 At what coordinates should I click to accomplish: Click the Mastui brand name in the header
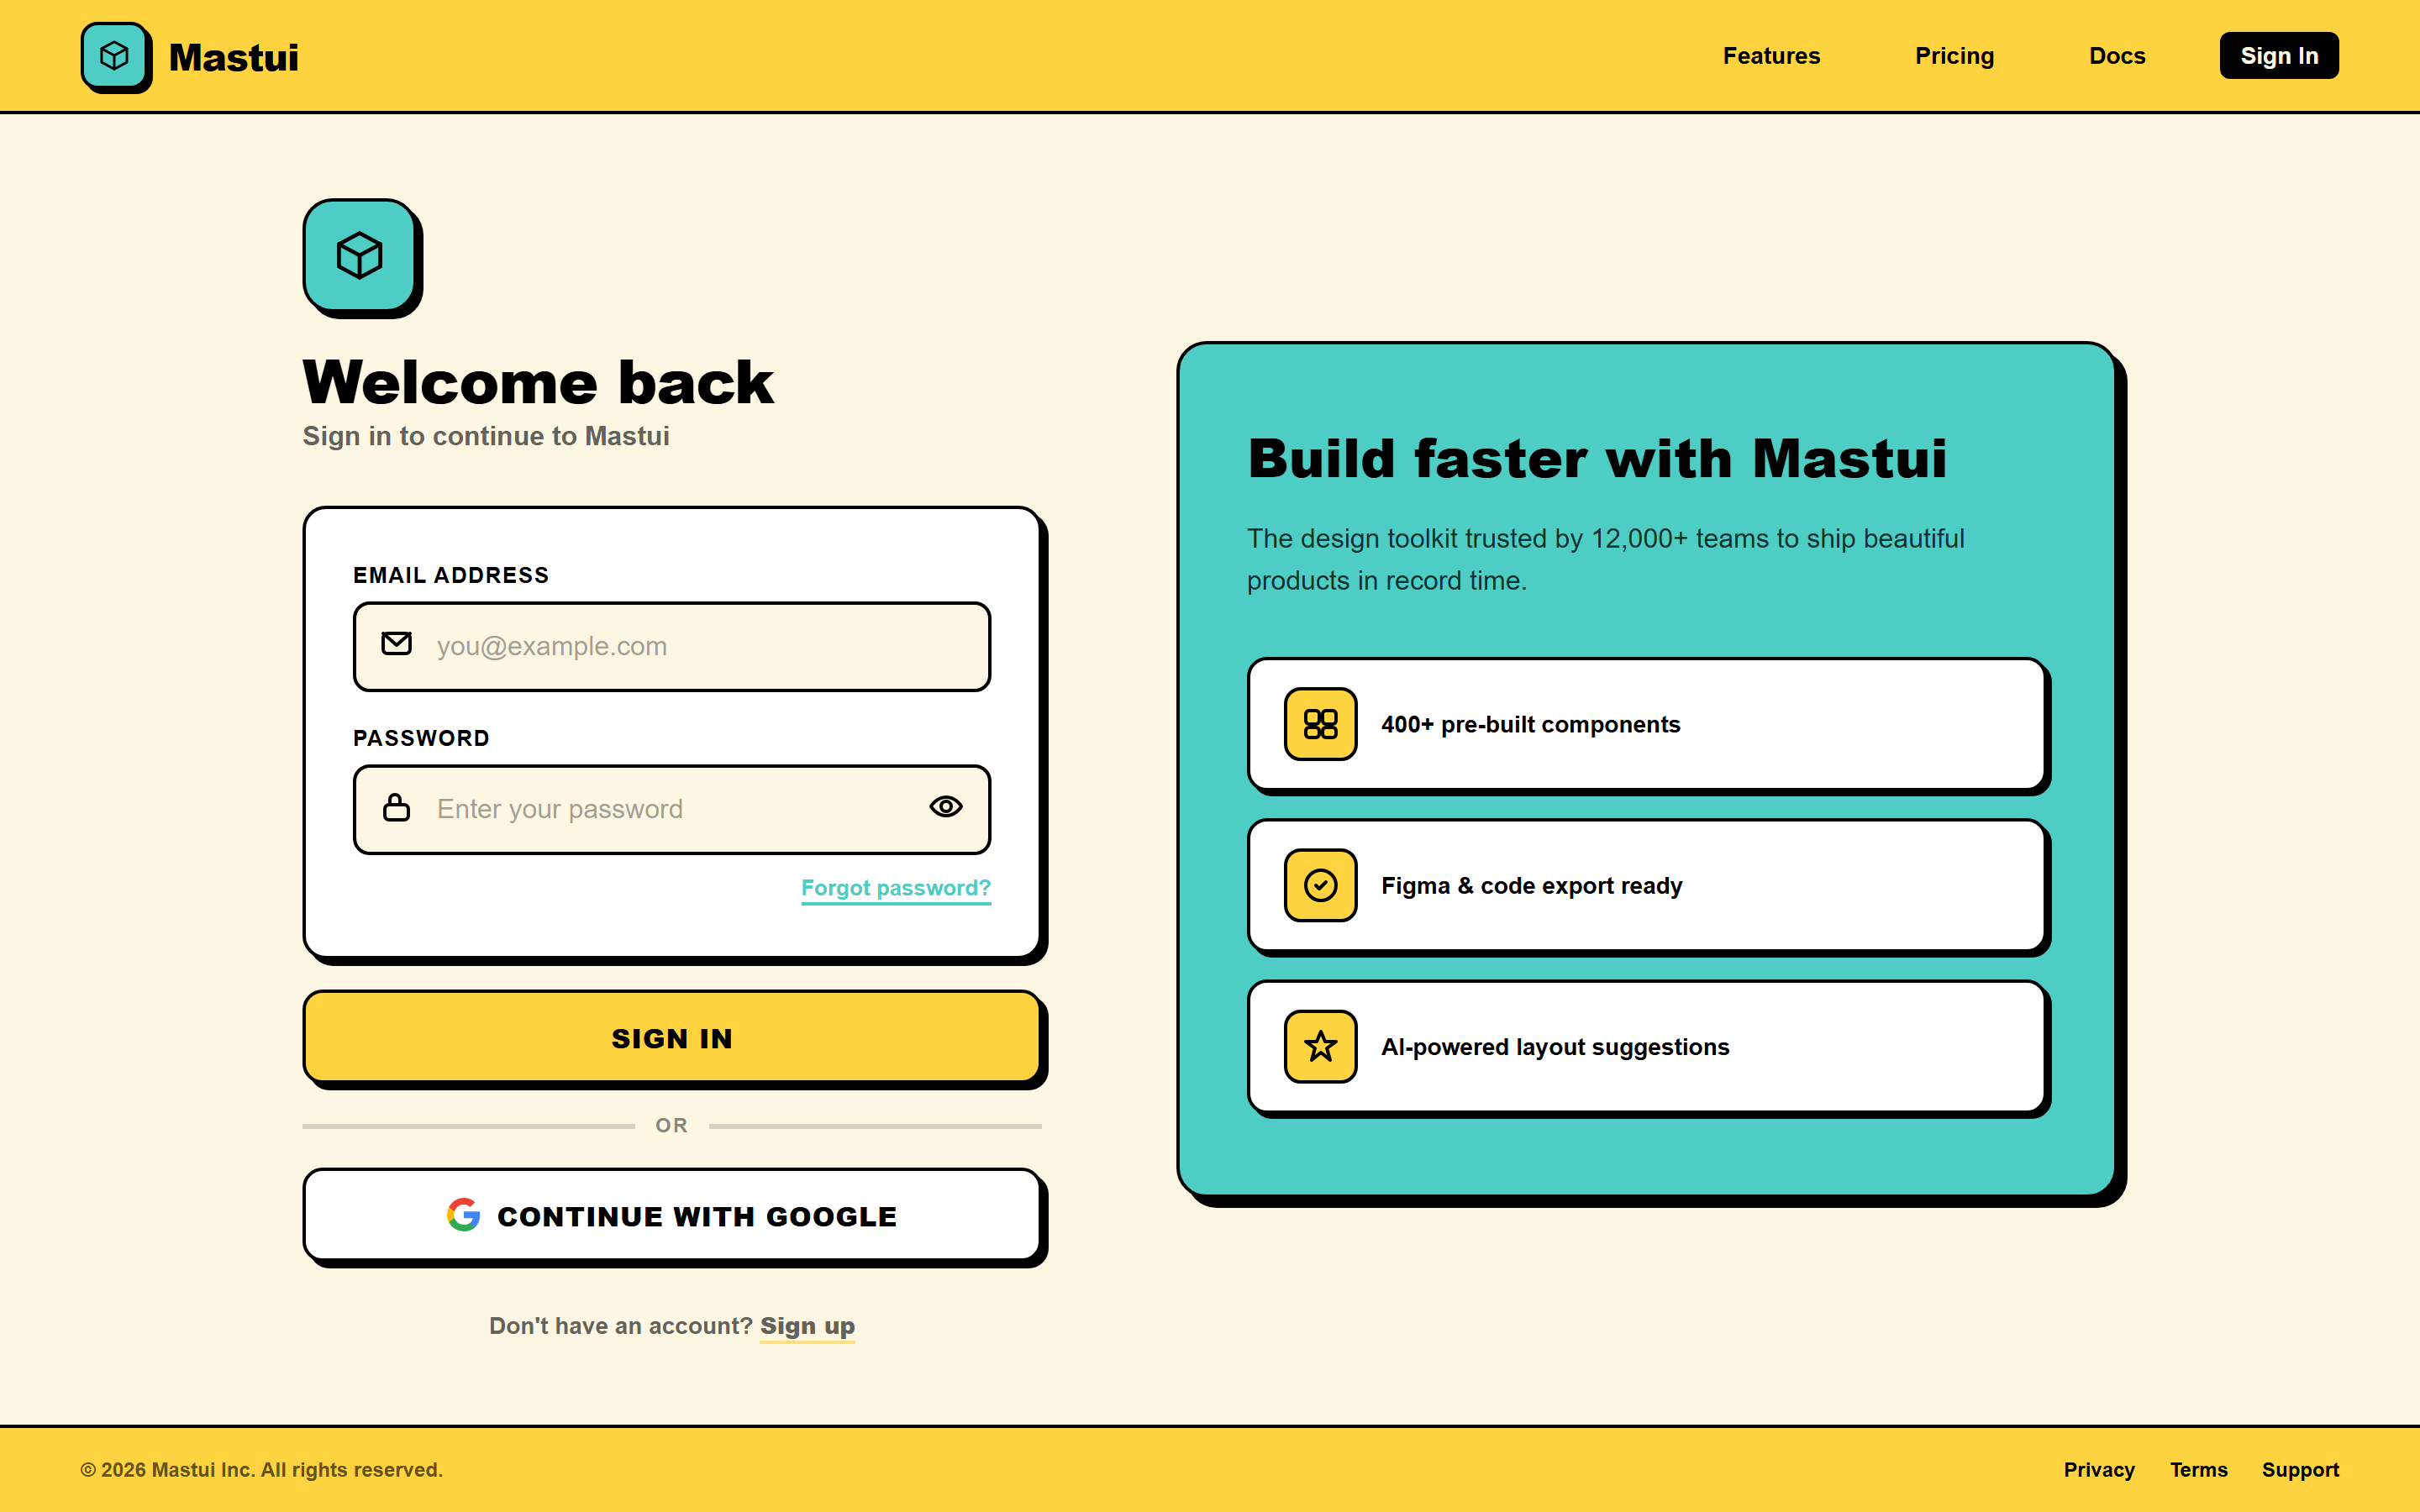pyautogui.click(x=234, y=57)
